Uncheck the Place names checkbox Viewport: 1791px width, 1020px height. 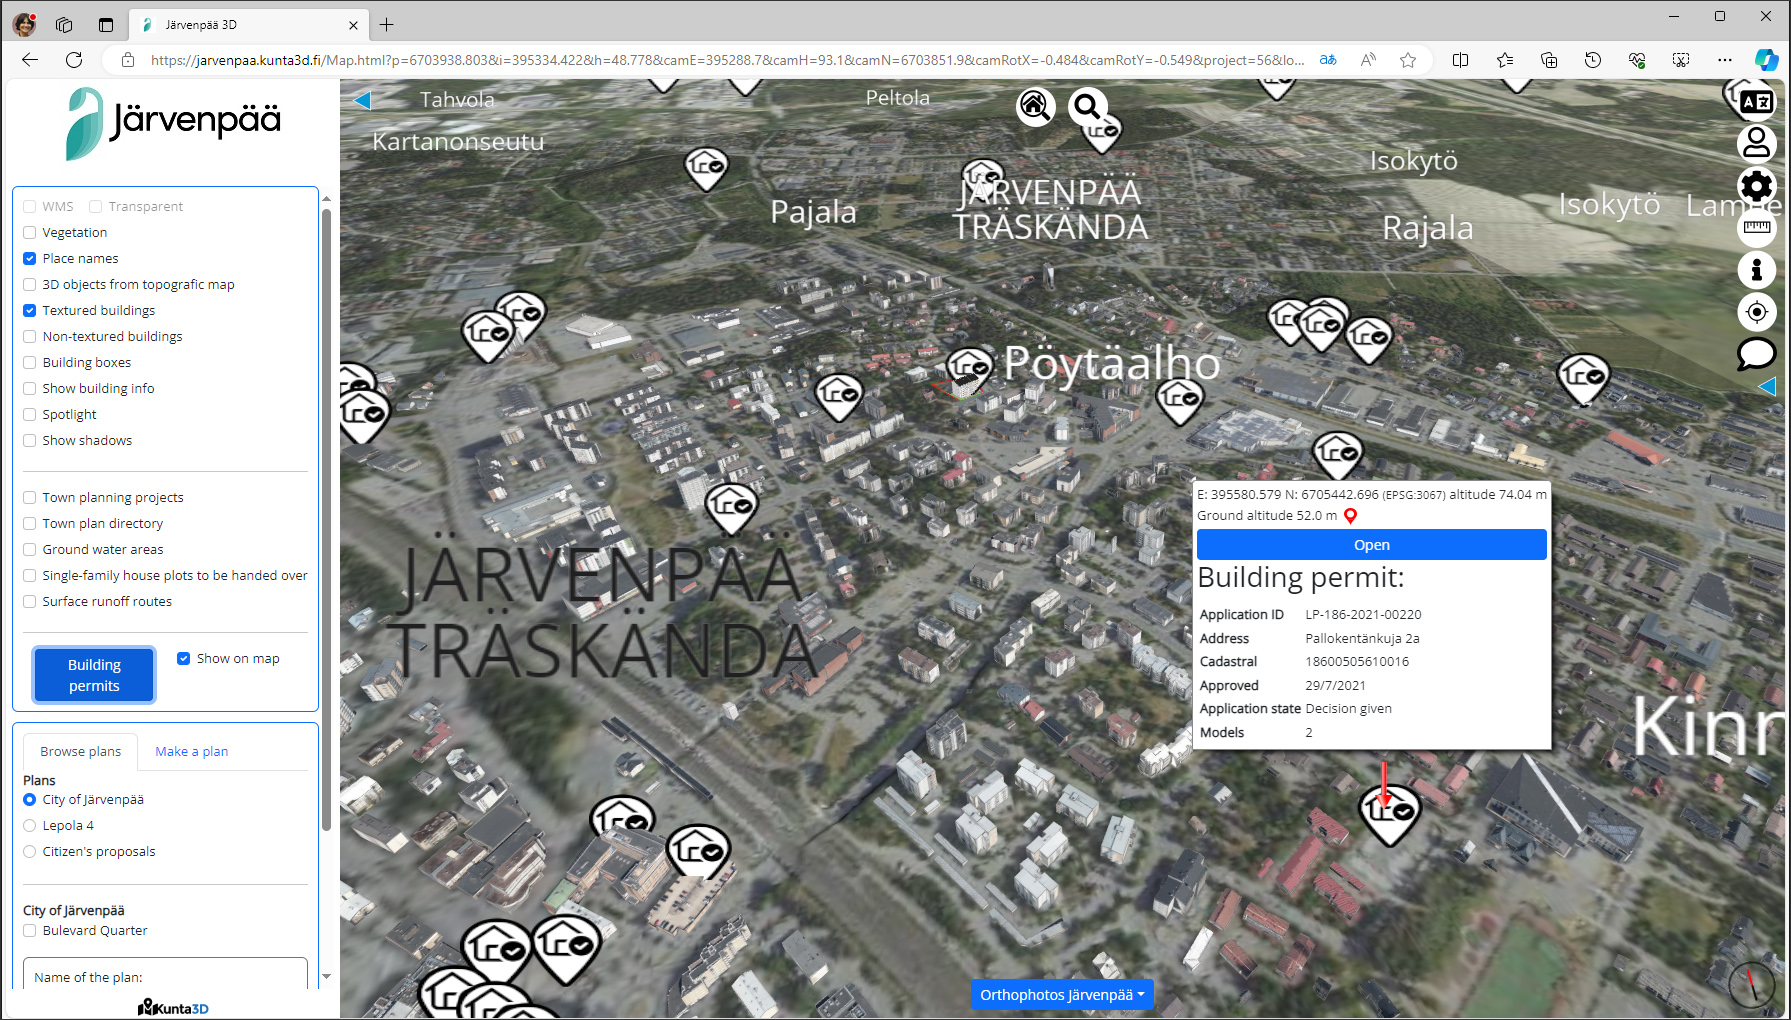[x=30, y=258]
